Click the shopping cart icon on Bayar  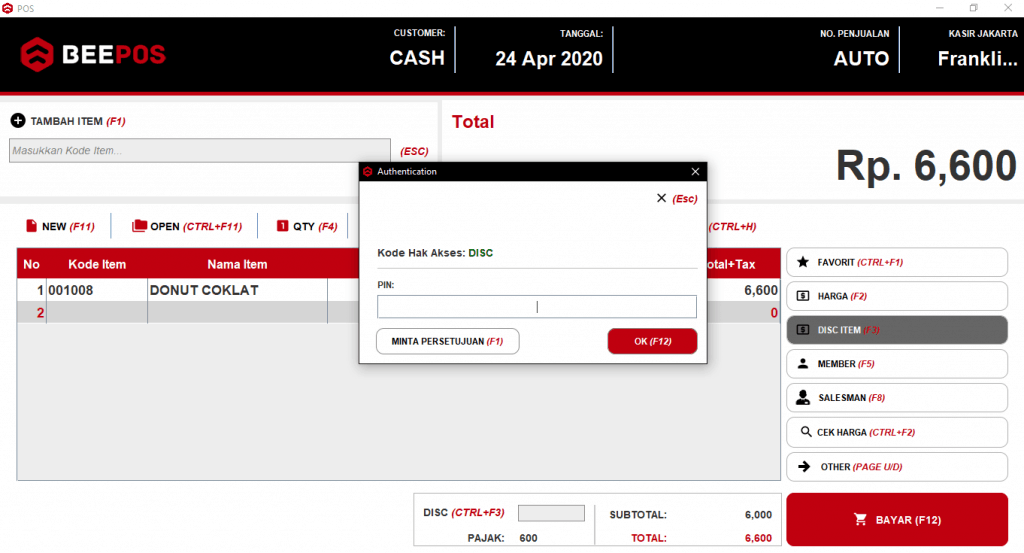click(x=860, y=520)
